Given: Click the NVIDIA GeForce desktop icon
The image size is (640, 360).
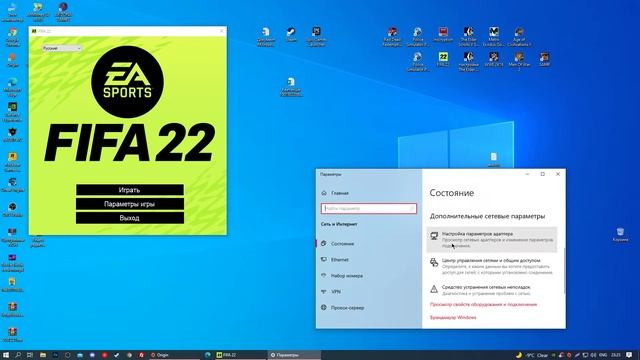Looking at the screenshot, I should click(x=12, y=111).
